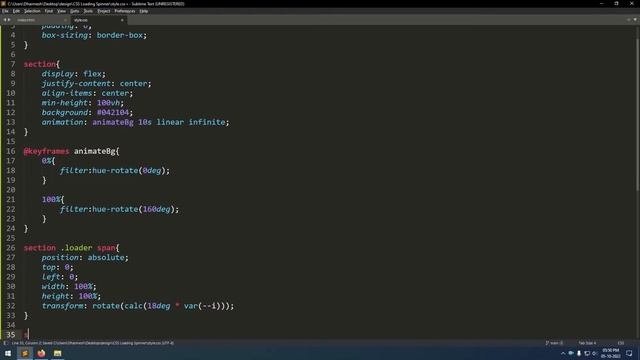The image size is (640, 360).
Task: Click 'filter:hue-rotate(0deg);' on line 18
Action: pyautogui.click(x=115, y=171)
